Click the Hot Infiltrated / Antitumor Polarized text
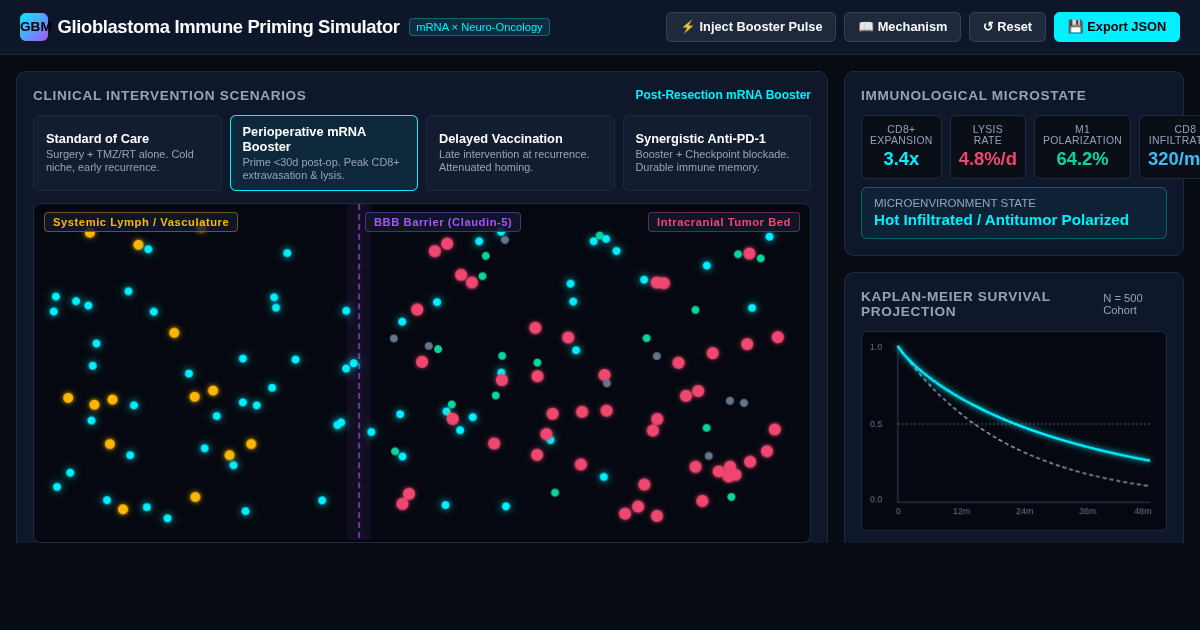This screenshot has width=1200, height=630. pyautogui.click(x=1001, y=220)
